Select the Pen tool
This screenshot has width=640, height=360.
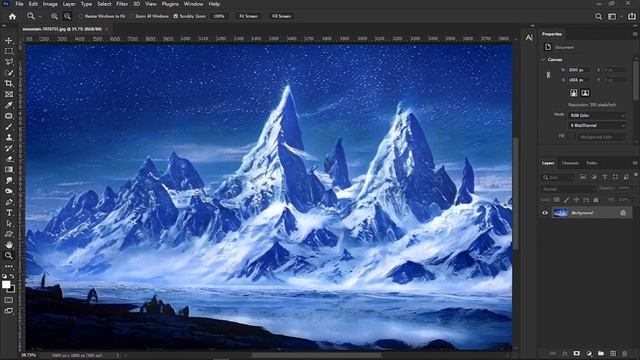[9, 202]
